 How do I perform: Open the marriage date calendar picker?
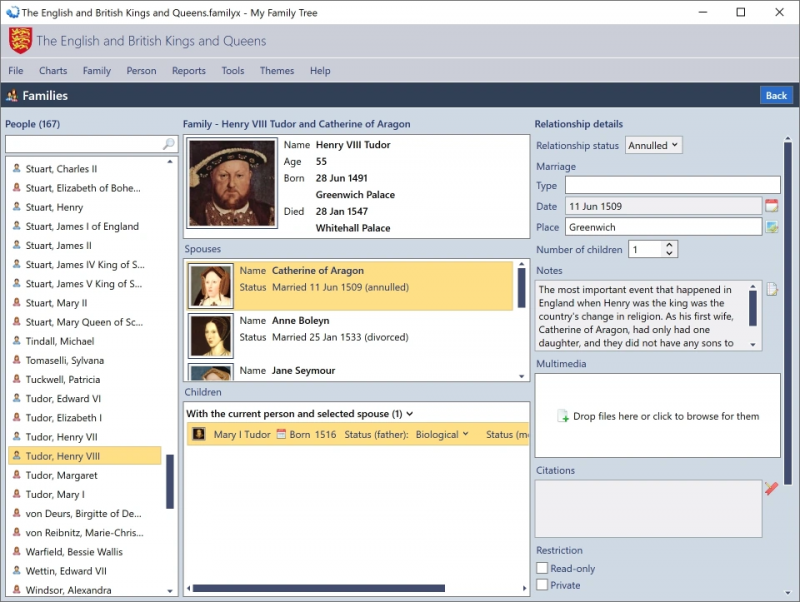771,206
